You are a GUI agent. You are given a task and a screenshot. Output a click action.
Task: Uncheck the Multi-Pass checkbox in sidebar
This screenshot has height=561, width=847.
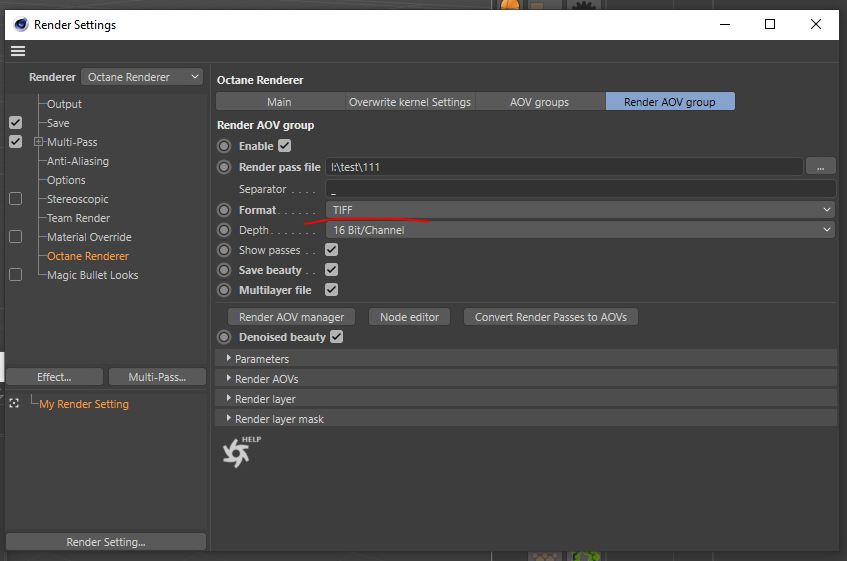click(x=16, y=141)
